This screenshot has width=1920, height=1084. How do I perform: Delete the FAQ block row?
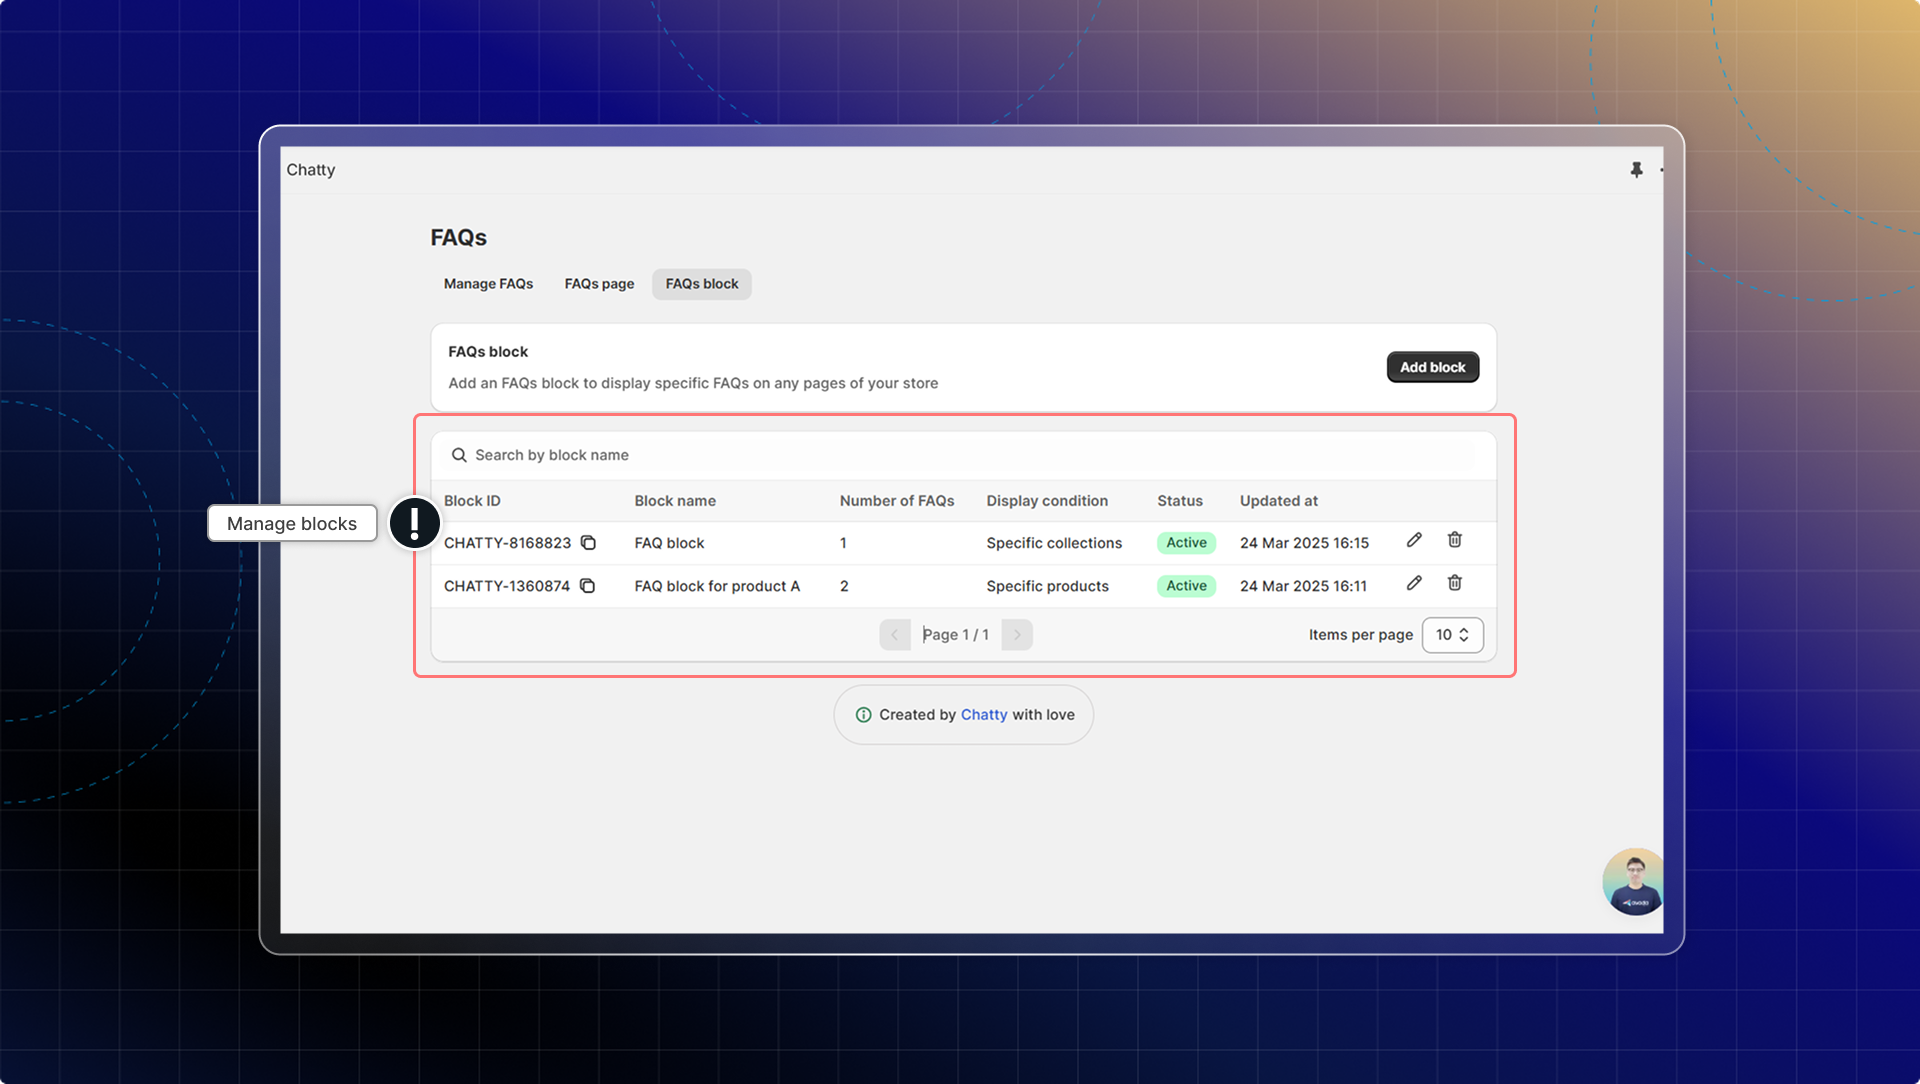(x=1455, y=540)
